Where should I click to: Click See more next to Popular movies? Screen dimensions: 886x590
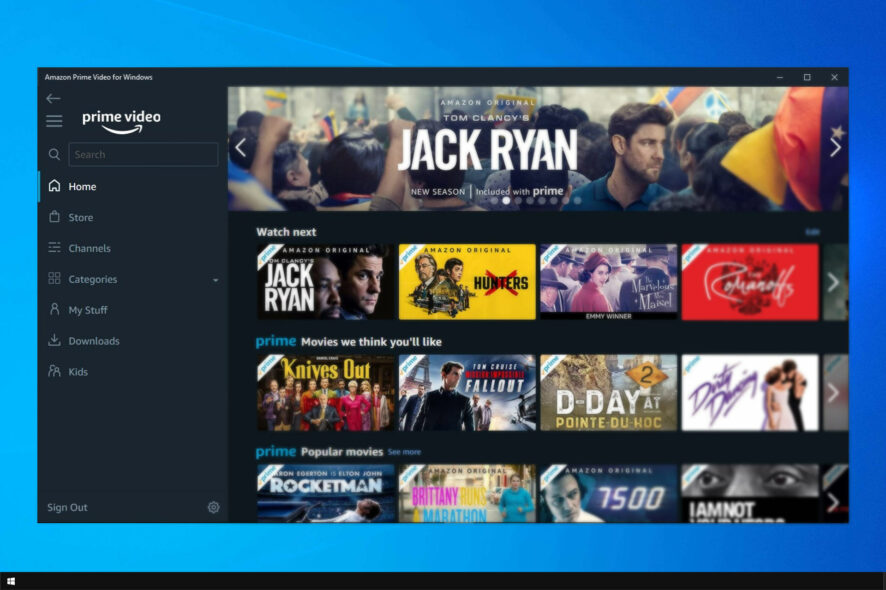[x=404, y=452]
